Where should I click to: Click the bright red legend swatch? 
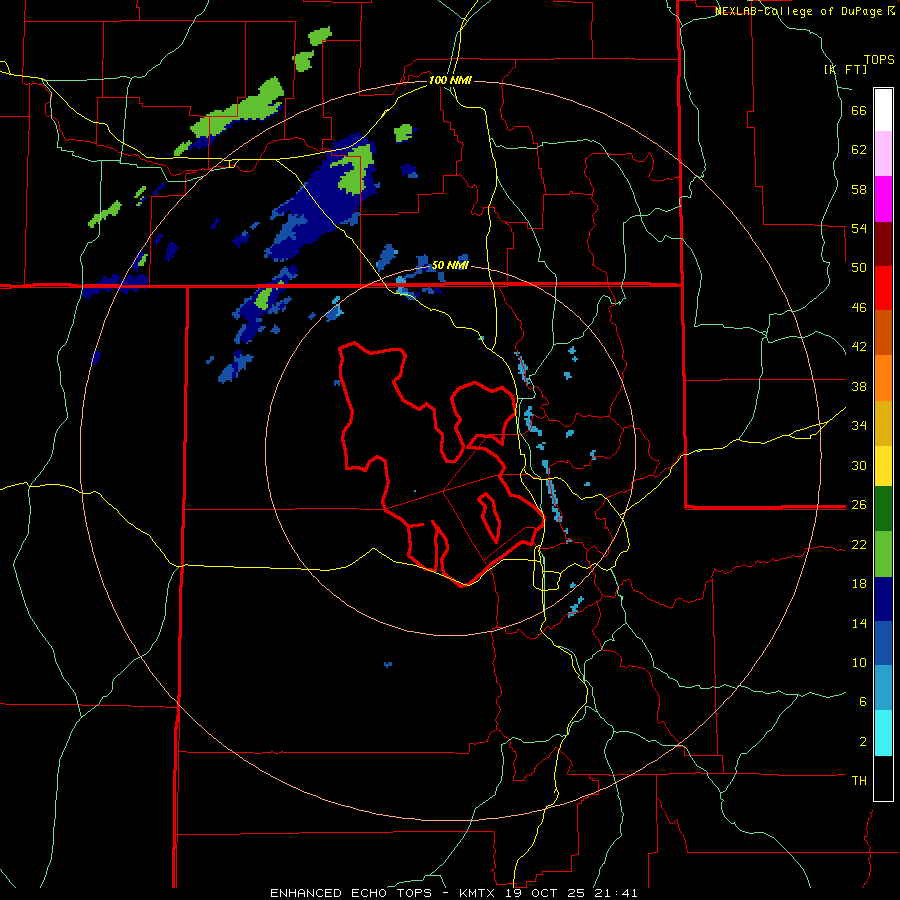tap(883, 288)
